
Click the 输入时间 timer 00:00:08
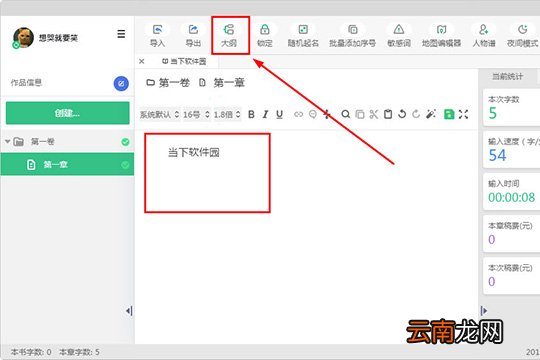tap(511, 197)
